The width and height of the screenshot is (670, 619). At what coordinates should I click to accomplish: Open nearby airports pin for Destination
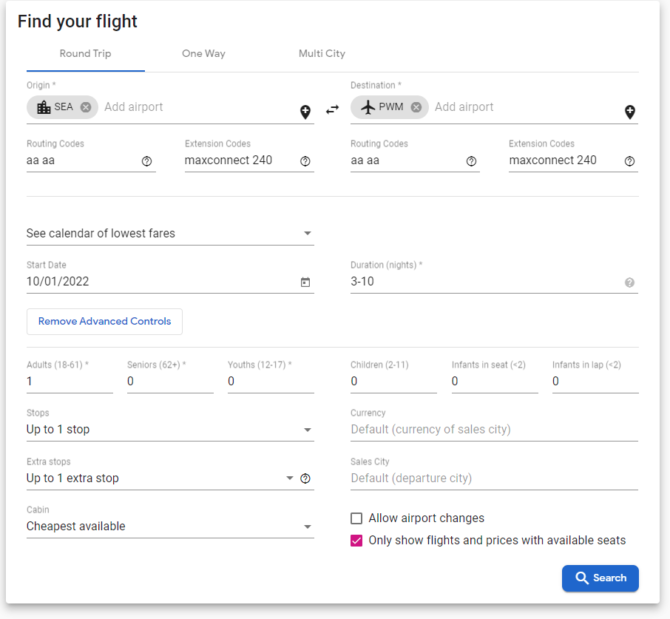coord(630,112)
